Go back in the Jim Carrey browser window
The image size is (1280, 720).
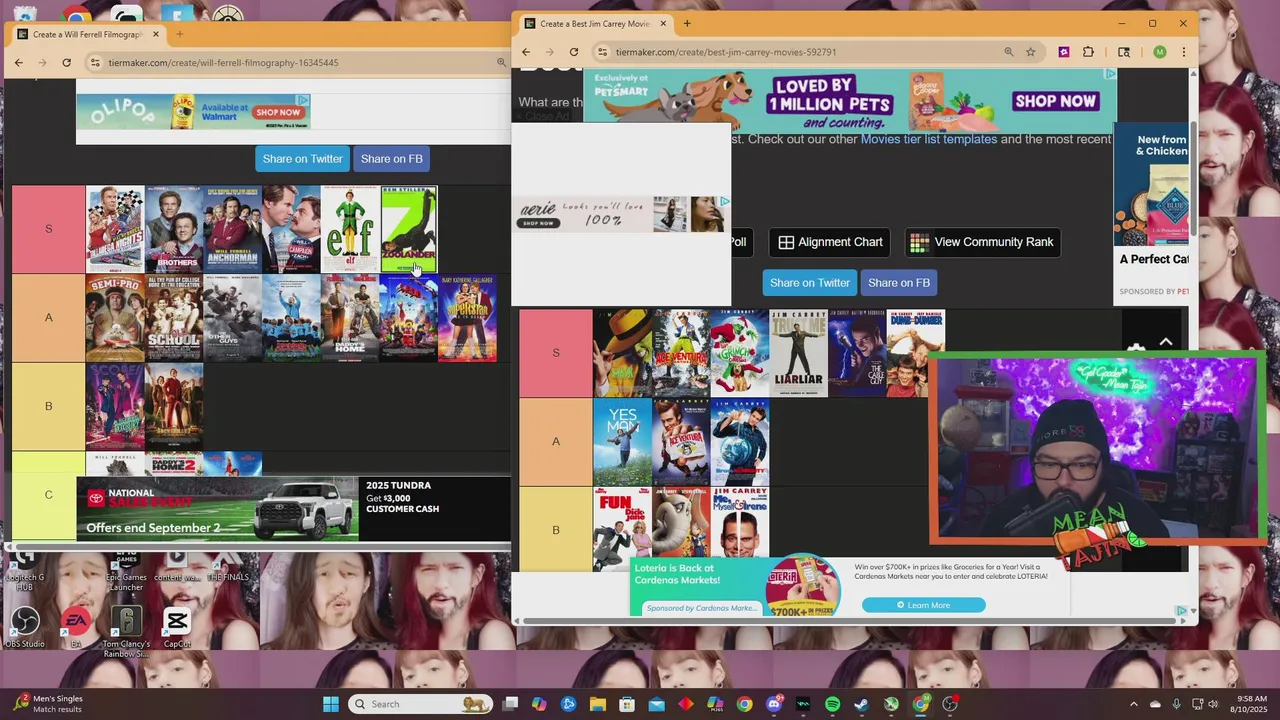click(x=526, y=52)
